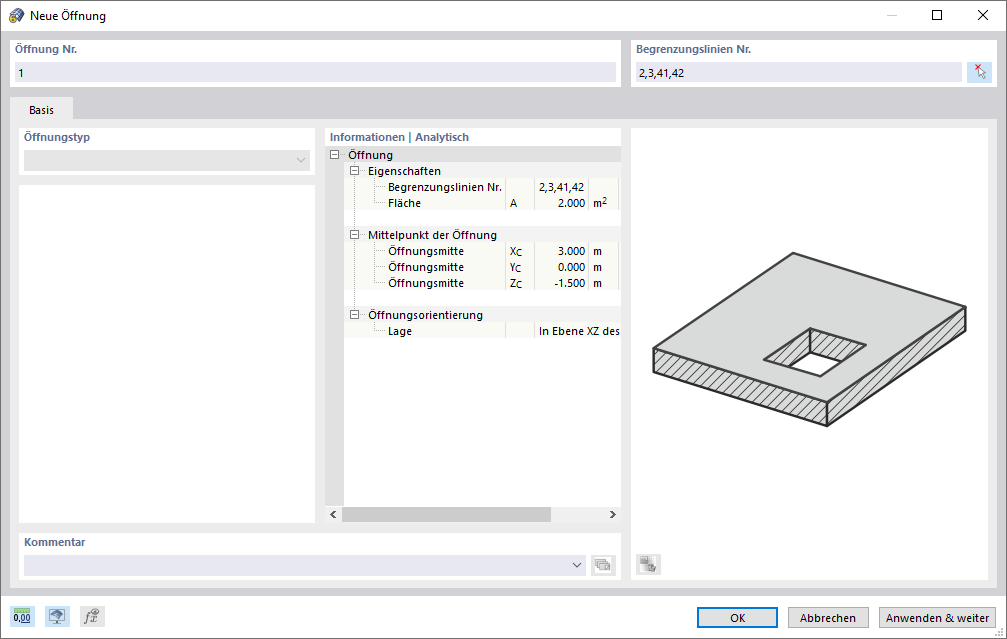Collapse the Öffnung tree node
Screen dimensions: 1007x639
(x=334, y=155)
